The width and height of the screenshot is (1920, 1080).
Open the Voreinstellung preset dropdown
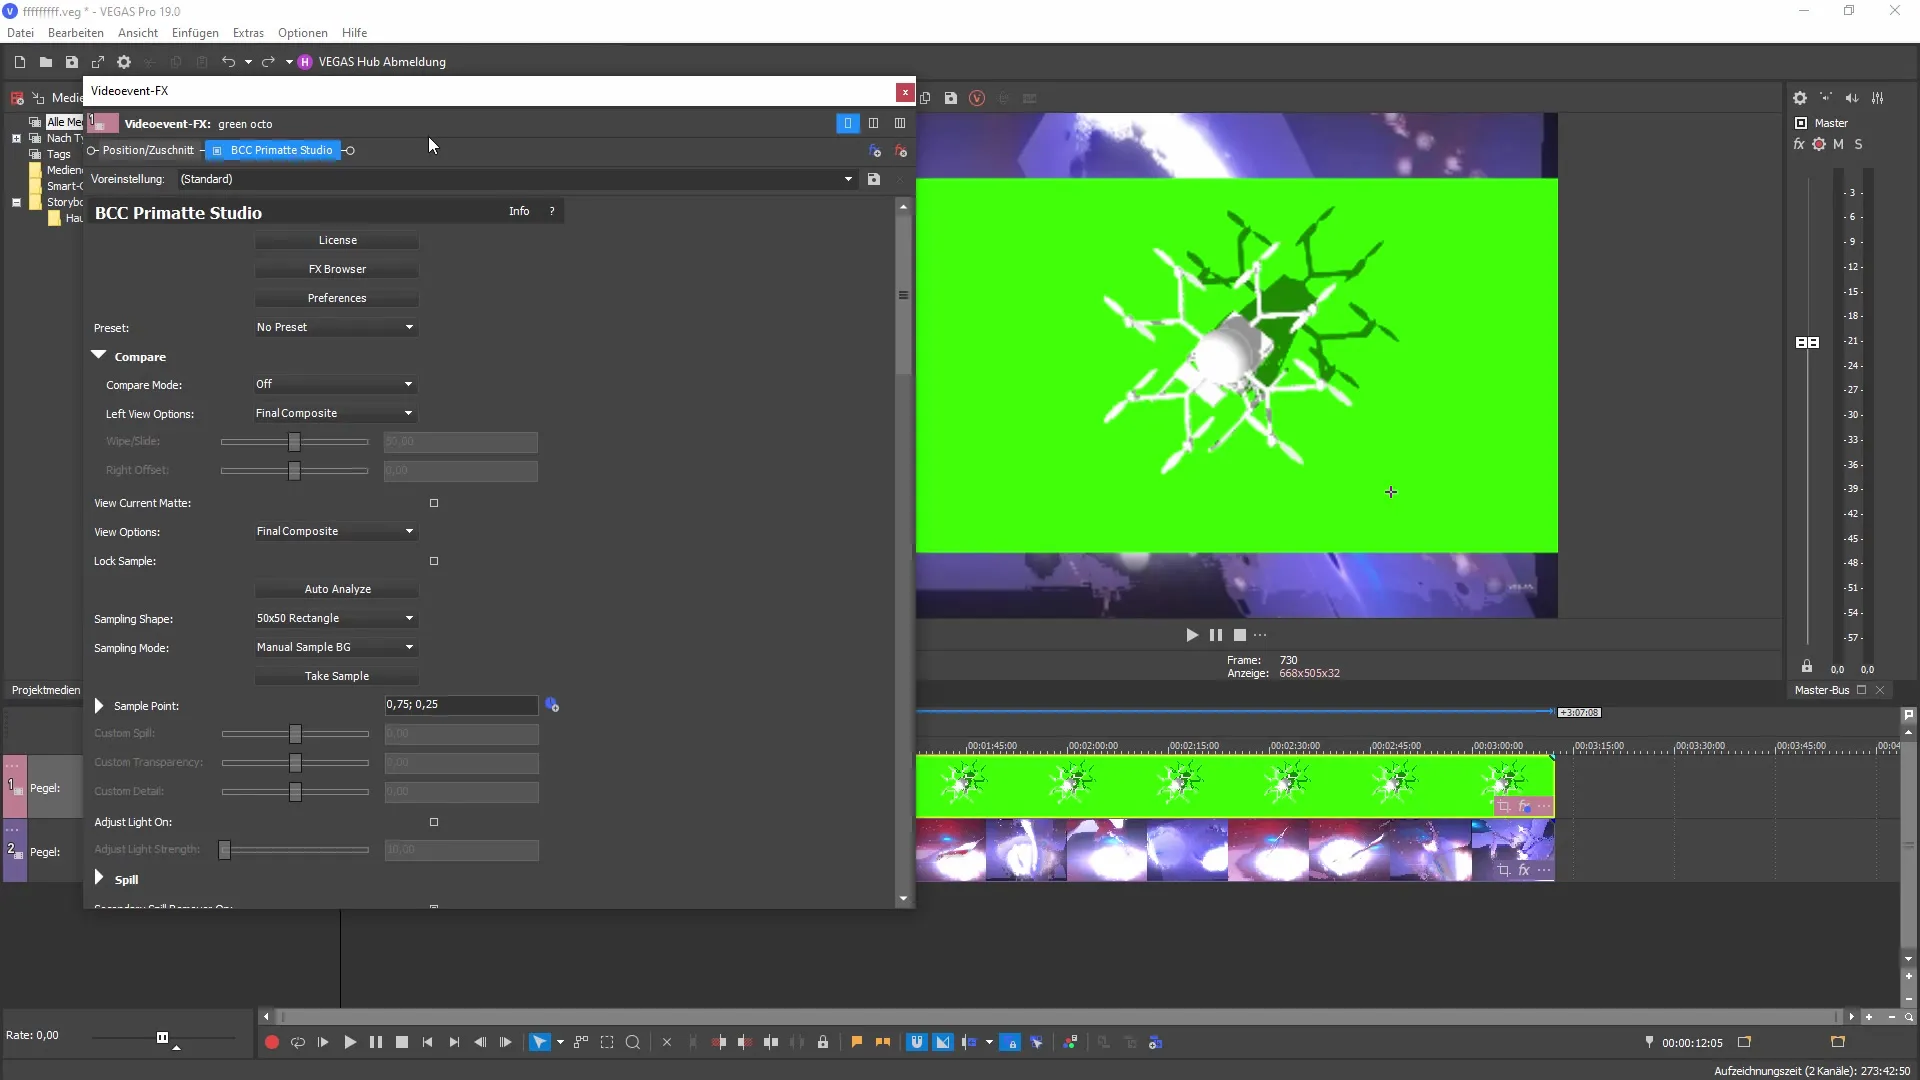coord(848,179)
